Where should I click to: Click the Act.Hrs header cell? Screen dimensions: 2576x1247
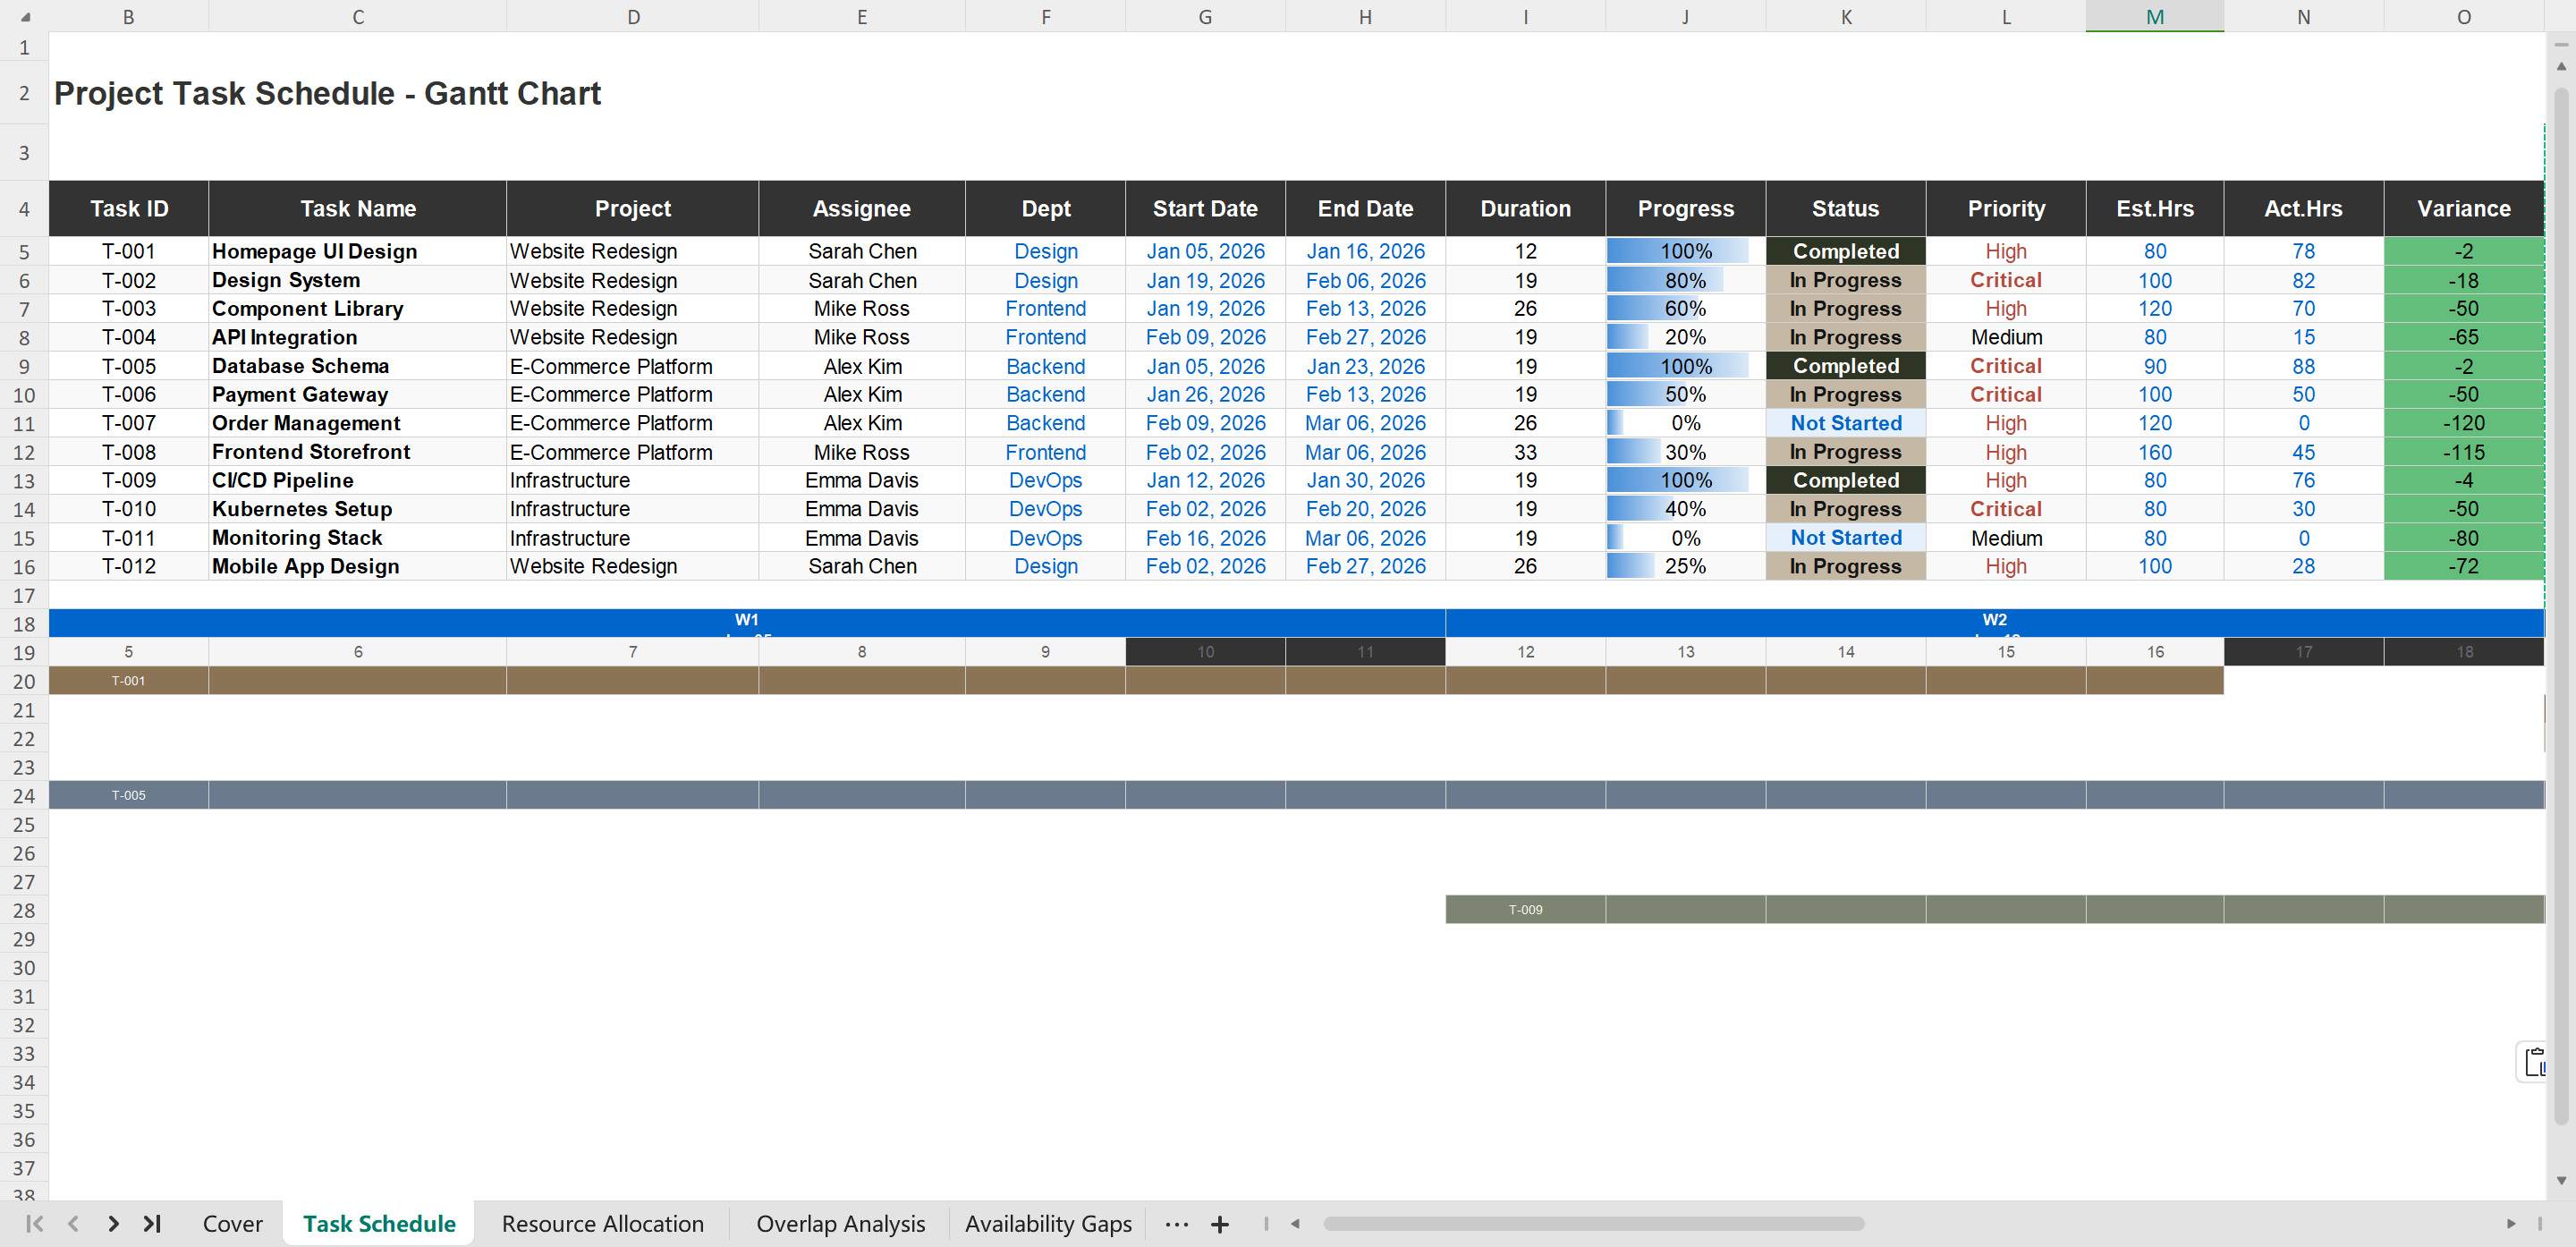pyautogui.click(x=2304, y=209)
